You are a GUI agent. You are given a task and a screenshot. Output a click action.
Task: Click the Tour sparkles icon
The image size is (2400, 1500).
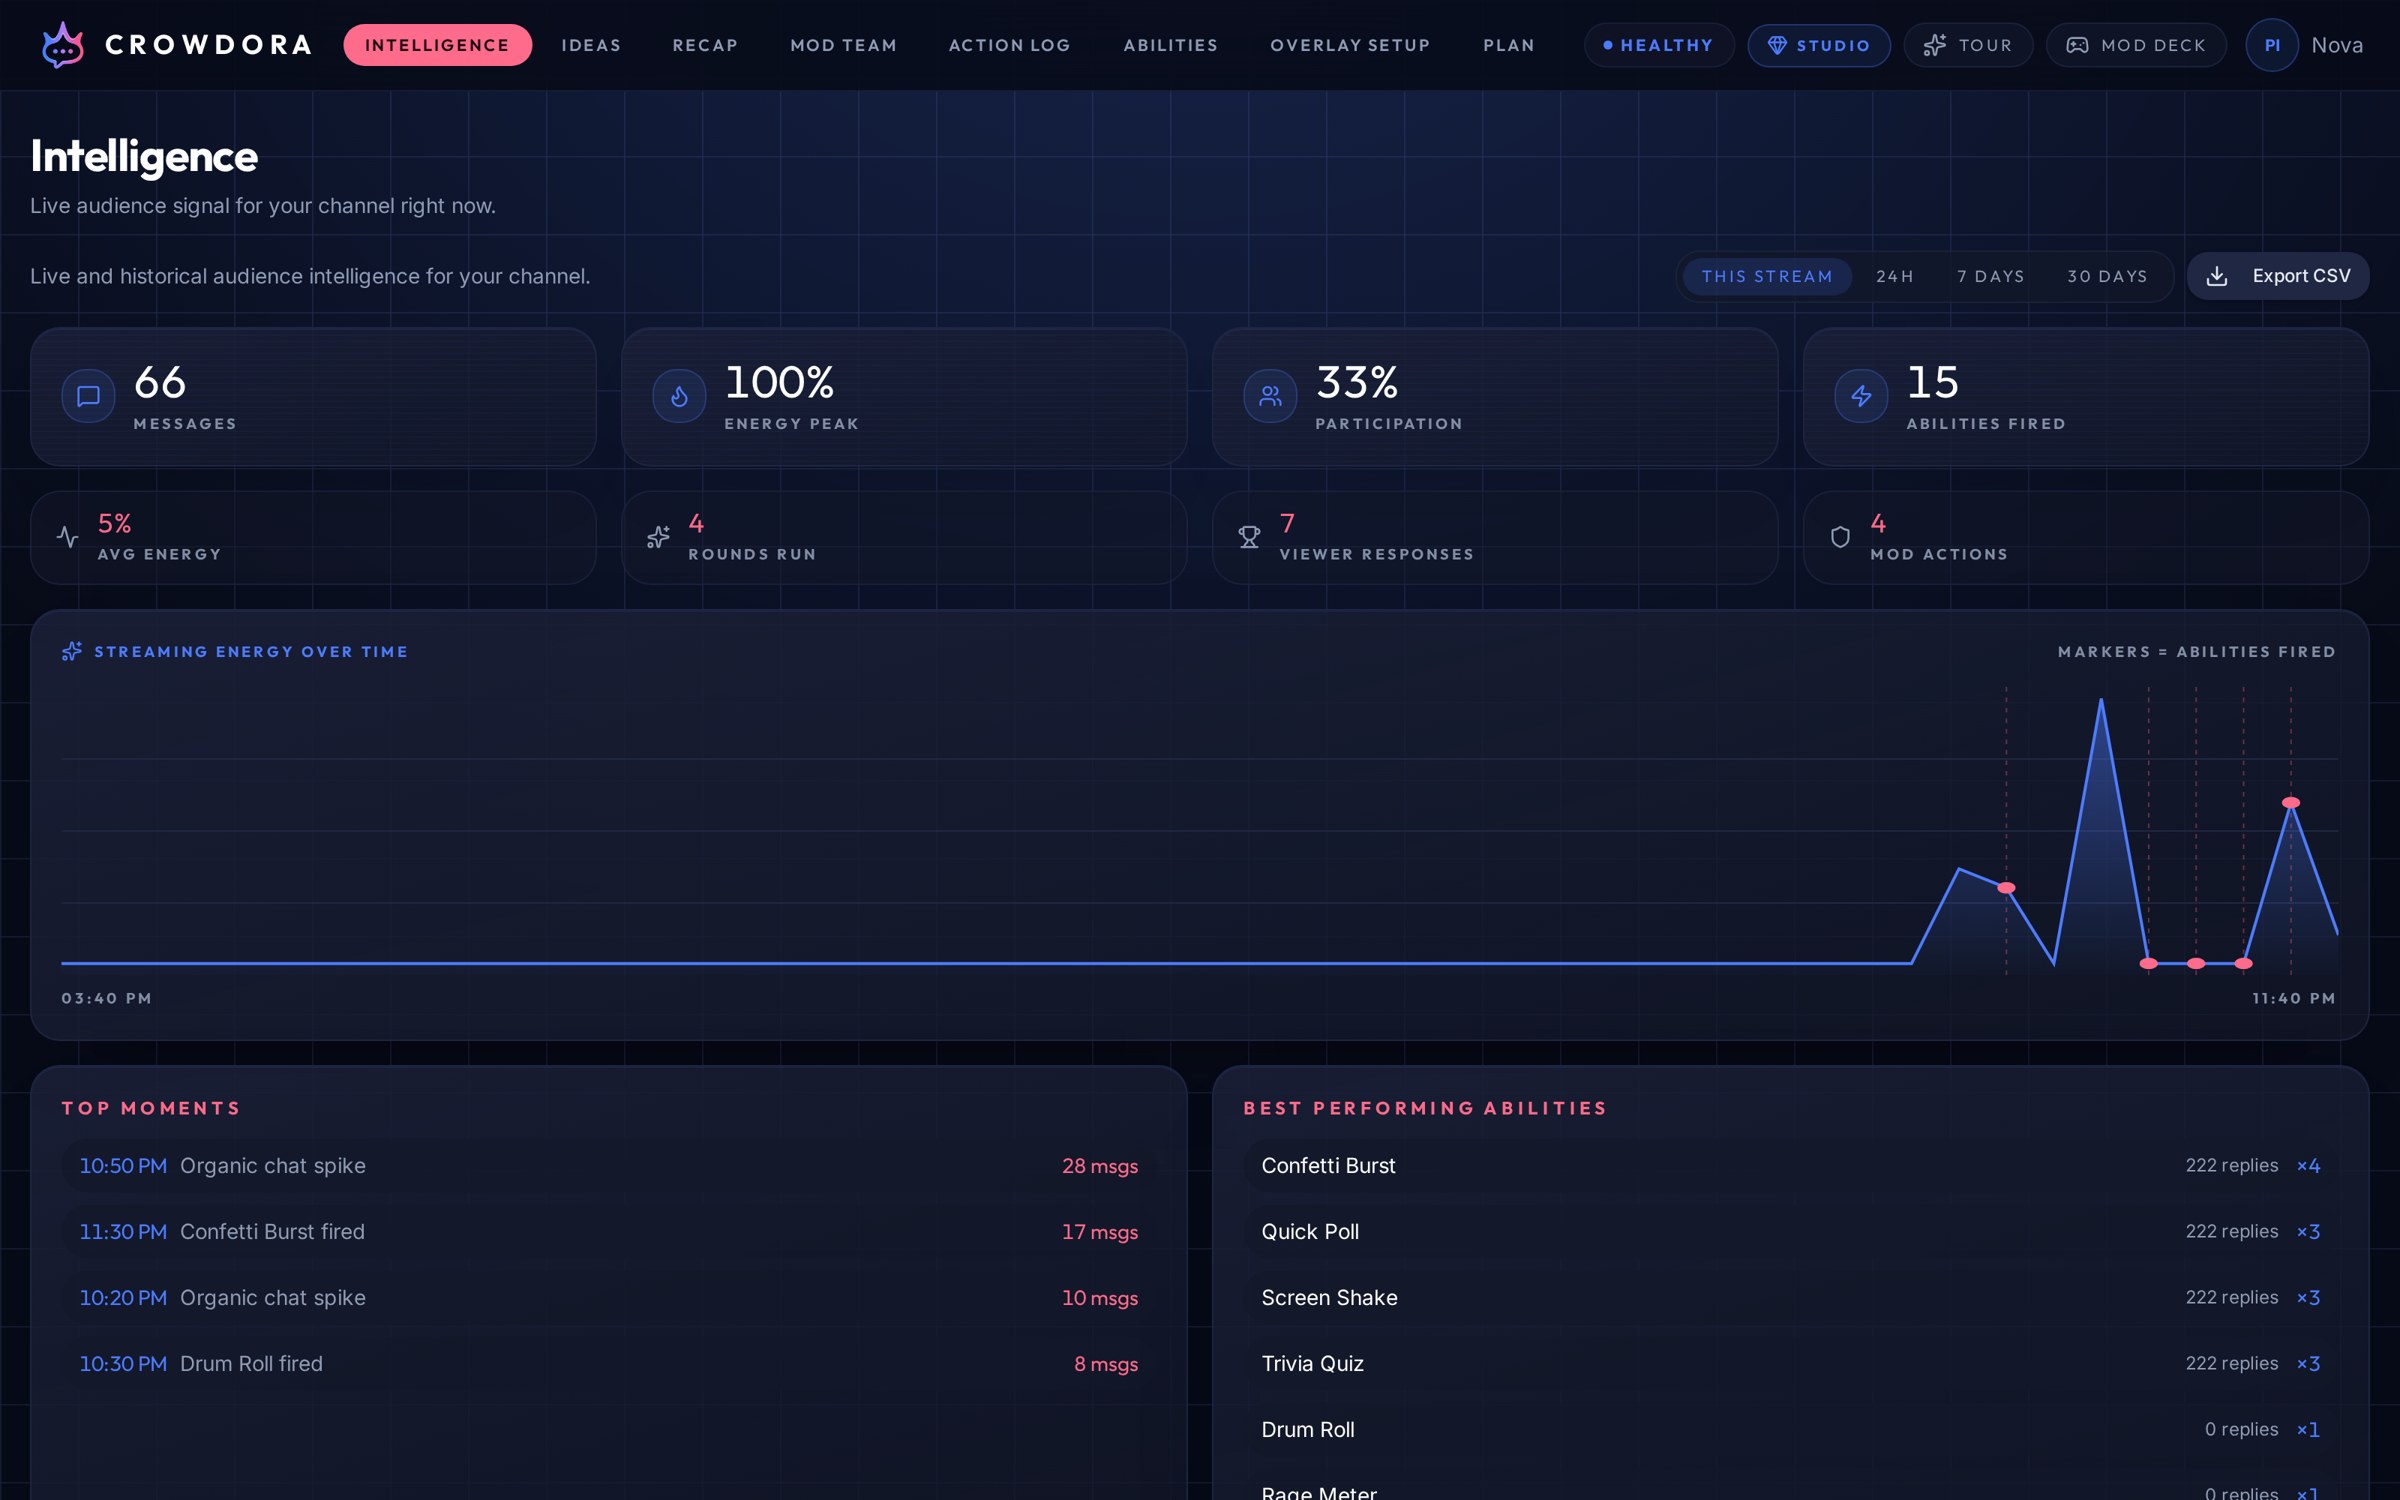click(1935, 45)
